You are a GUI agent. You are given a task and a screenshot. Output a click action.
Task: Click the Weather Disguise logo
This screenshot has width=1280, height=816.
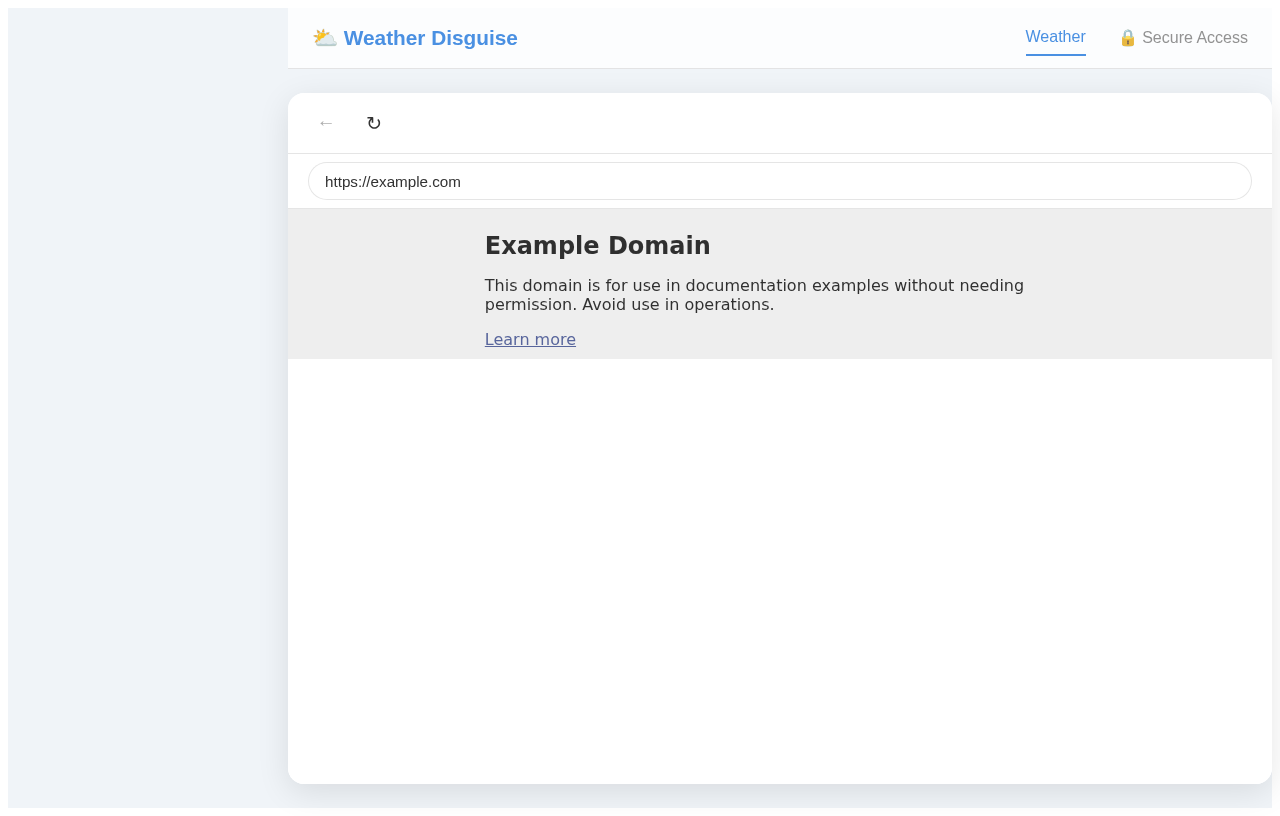(x=415, y=38)
